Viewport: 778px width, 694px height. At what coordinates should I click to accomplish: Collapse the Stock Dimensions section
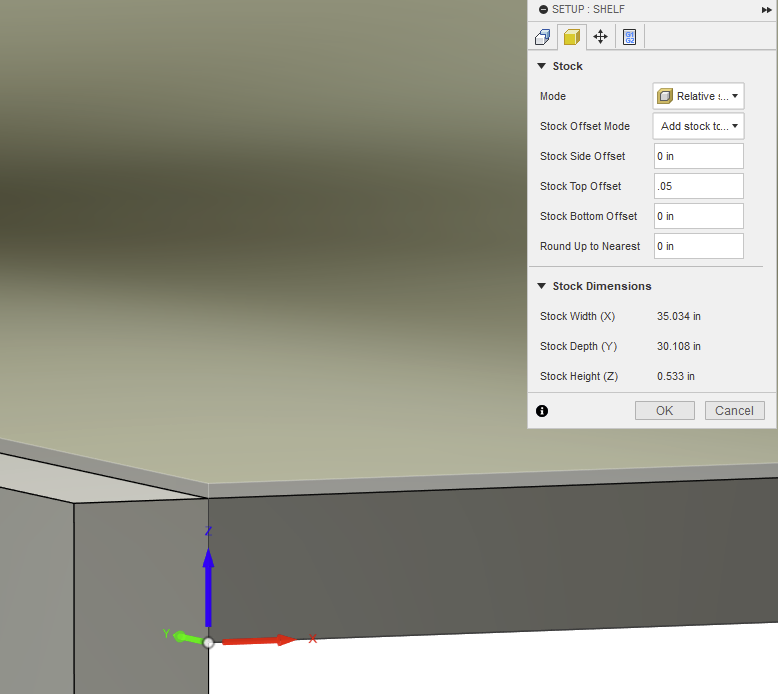click(x=542, y=286)
